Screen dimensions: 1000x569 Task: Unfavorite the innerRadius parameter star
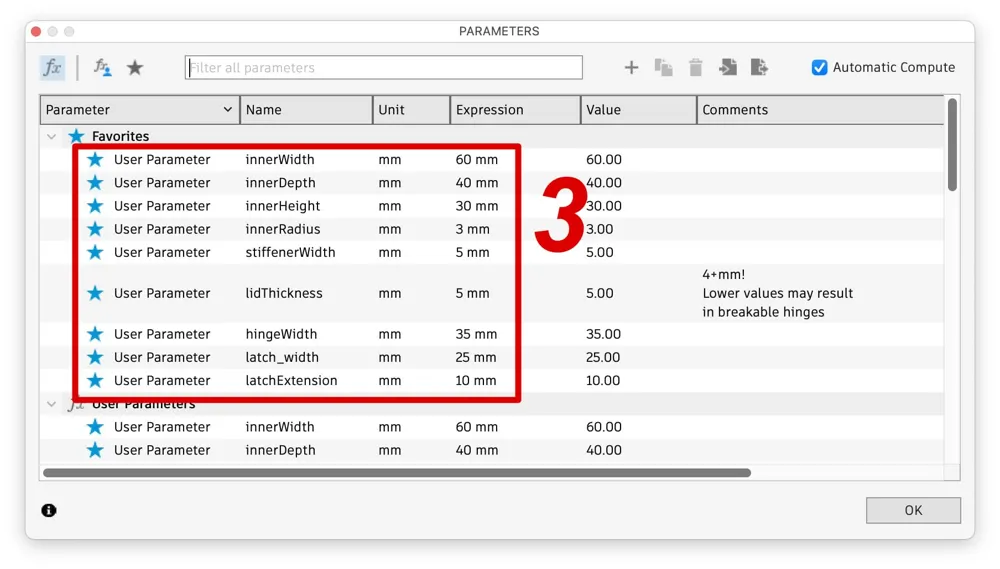click(95, 229)
